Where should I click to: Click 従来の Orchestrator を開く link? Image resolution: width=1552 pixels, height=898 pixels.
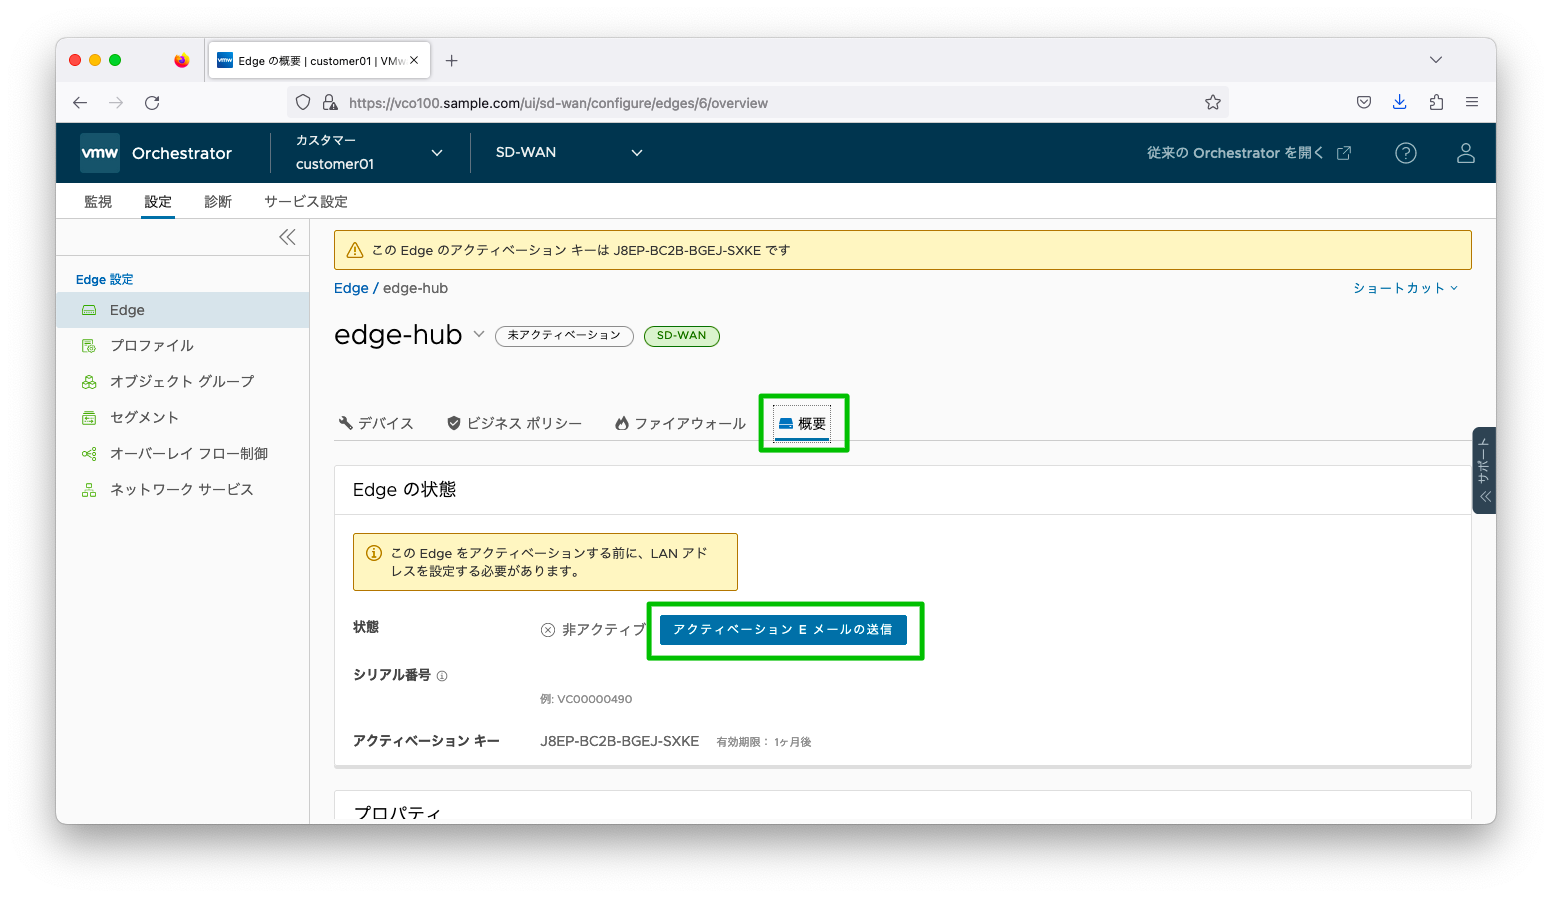click(1249, 153)
